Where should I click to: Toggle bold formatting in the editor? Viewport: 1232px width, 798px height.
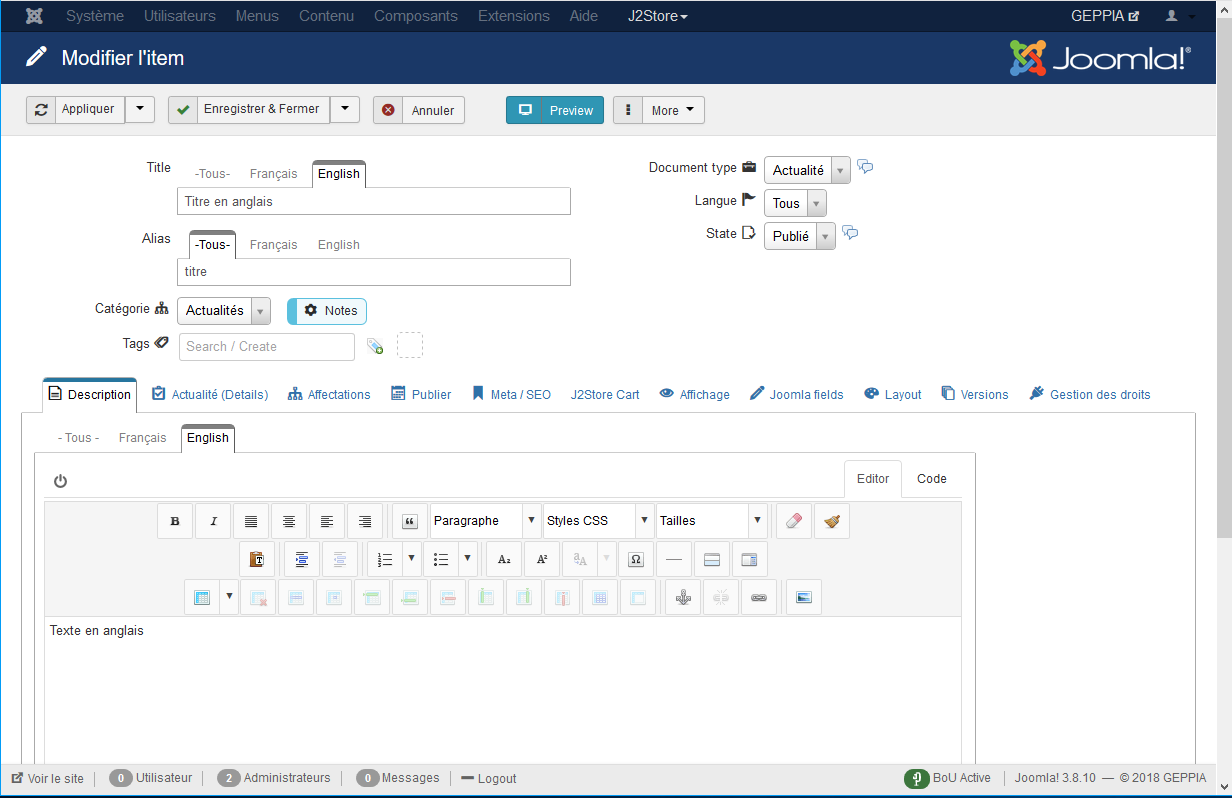(x=175, y=521)
